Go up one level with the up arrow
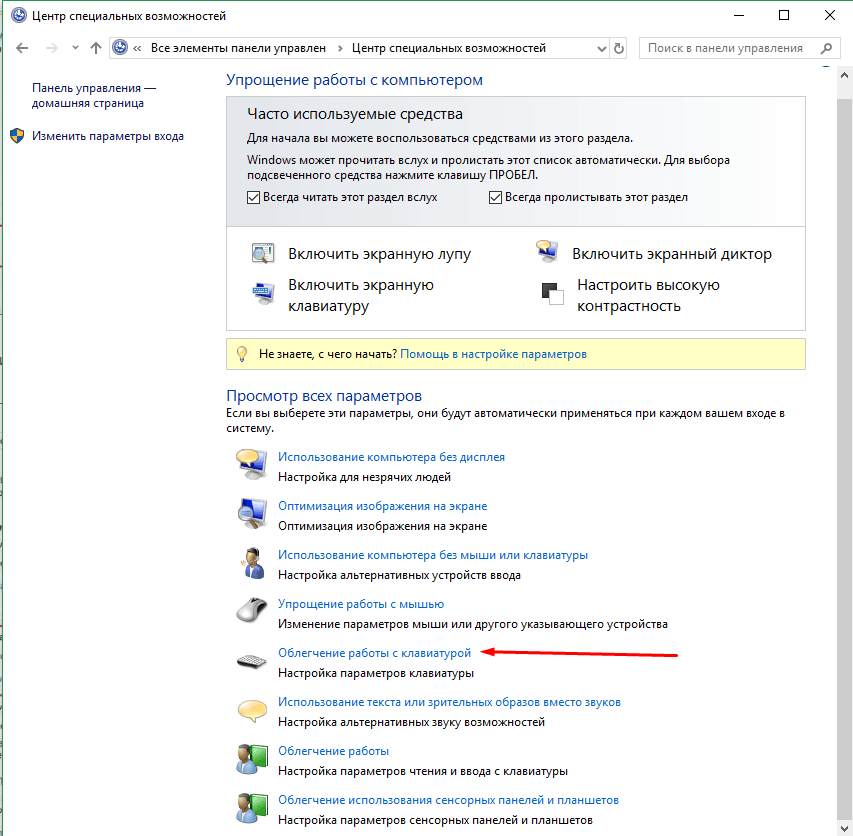The image size is (853, 836). tap(96, 48)
